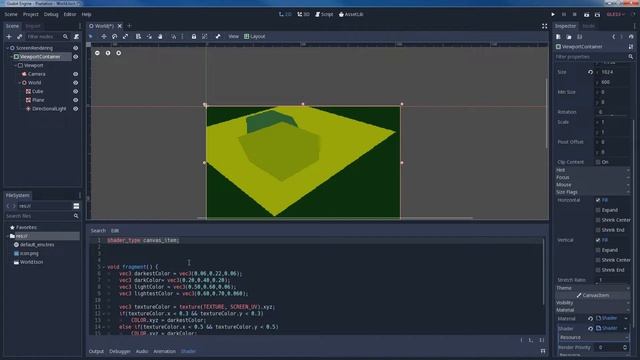Toggle visibility of ViewportContainer node
Screen dimensions: 640x360
point(76,57)
